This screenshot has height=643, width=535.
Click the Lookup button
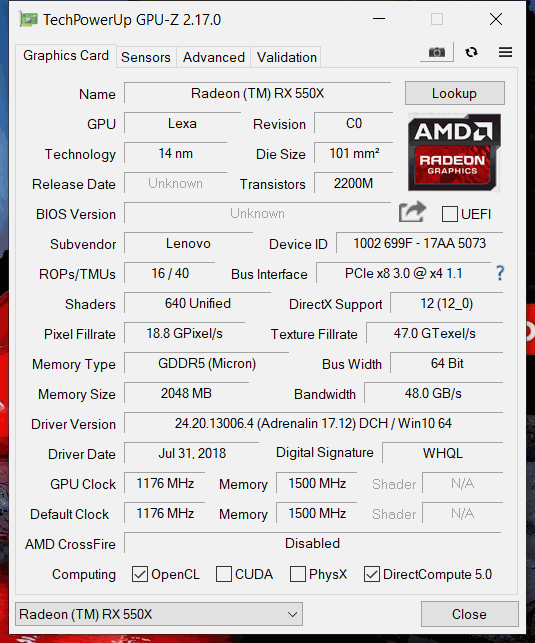(x=455, y=93)
